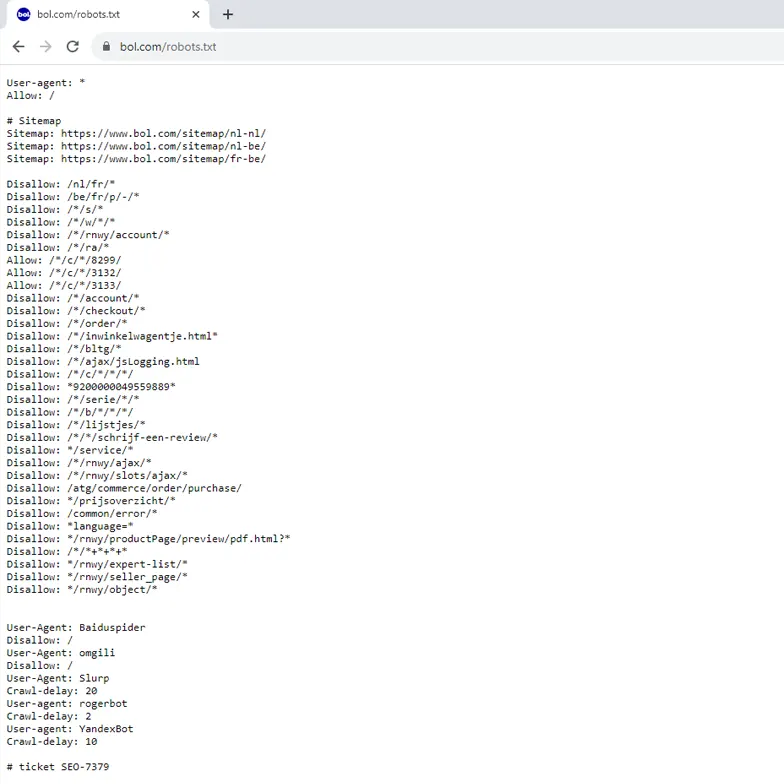Reload the robots.txt page
This screenshot has height=784, width=784.
[x=72, y=46]
